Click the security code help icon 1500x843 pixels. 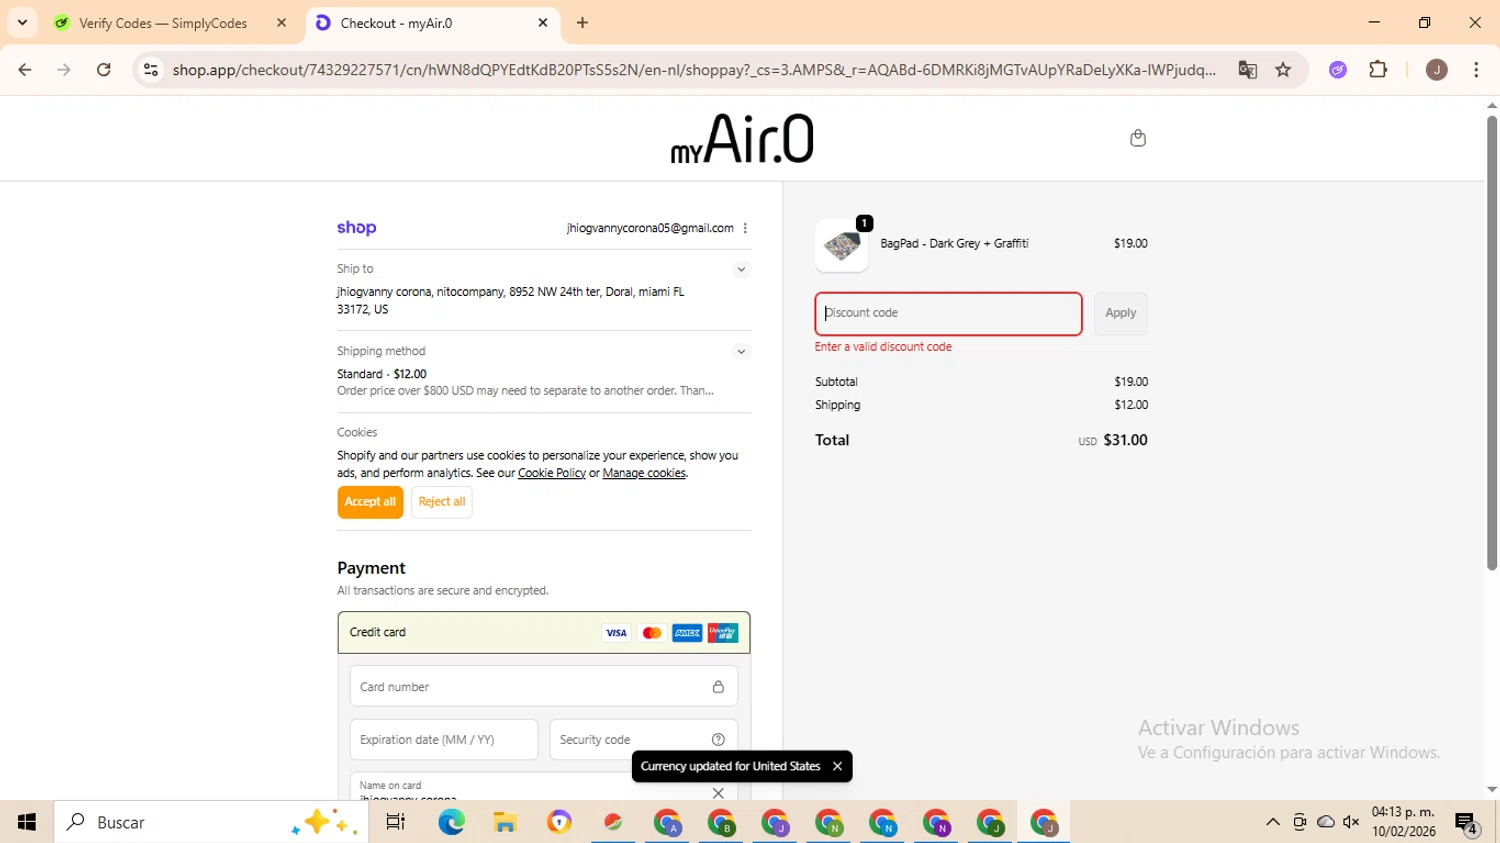[718, 740]
